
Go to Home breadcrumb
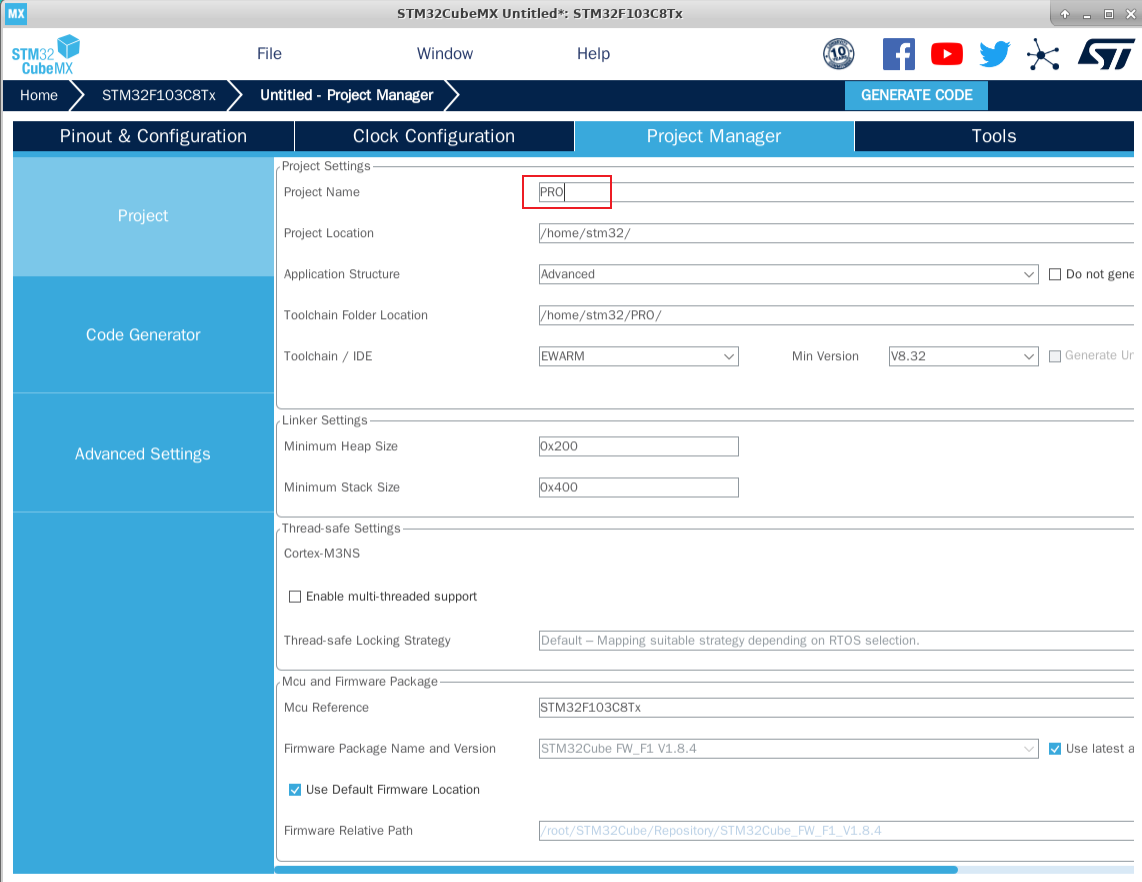39,95
